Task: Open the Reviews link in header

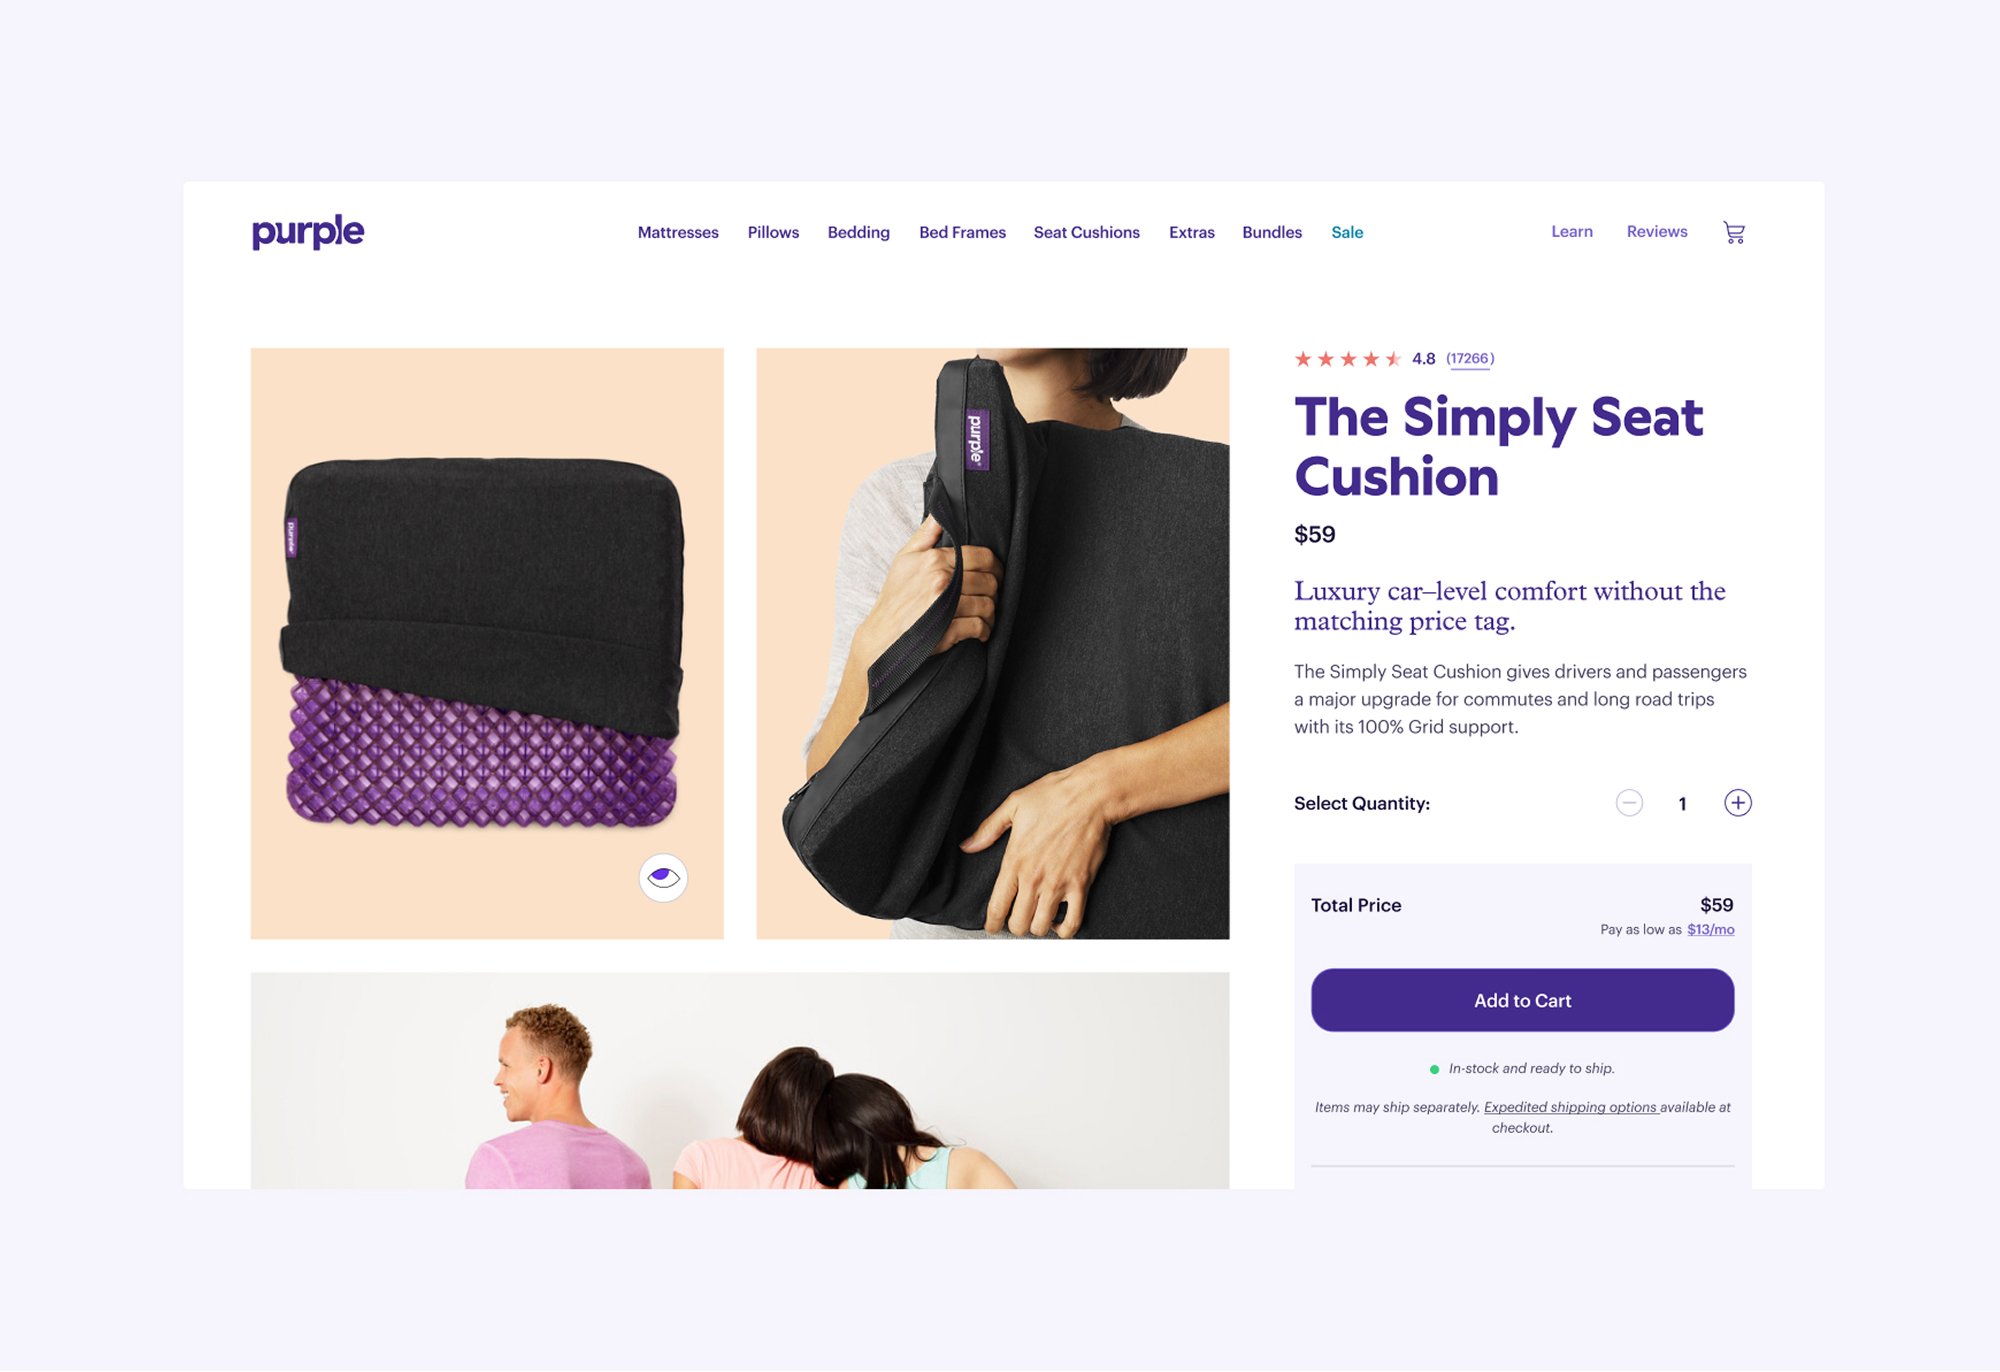Action: (x=1657, y=231)
